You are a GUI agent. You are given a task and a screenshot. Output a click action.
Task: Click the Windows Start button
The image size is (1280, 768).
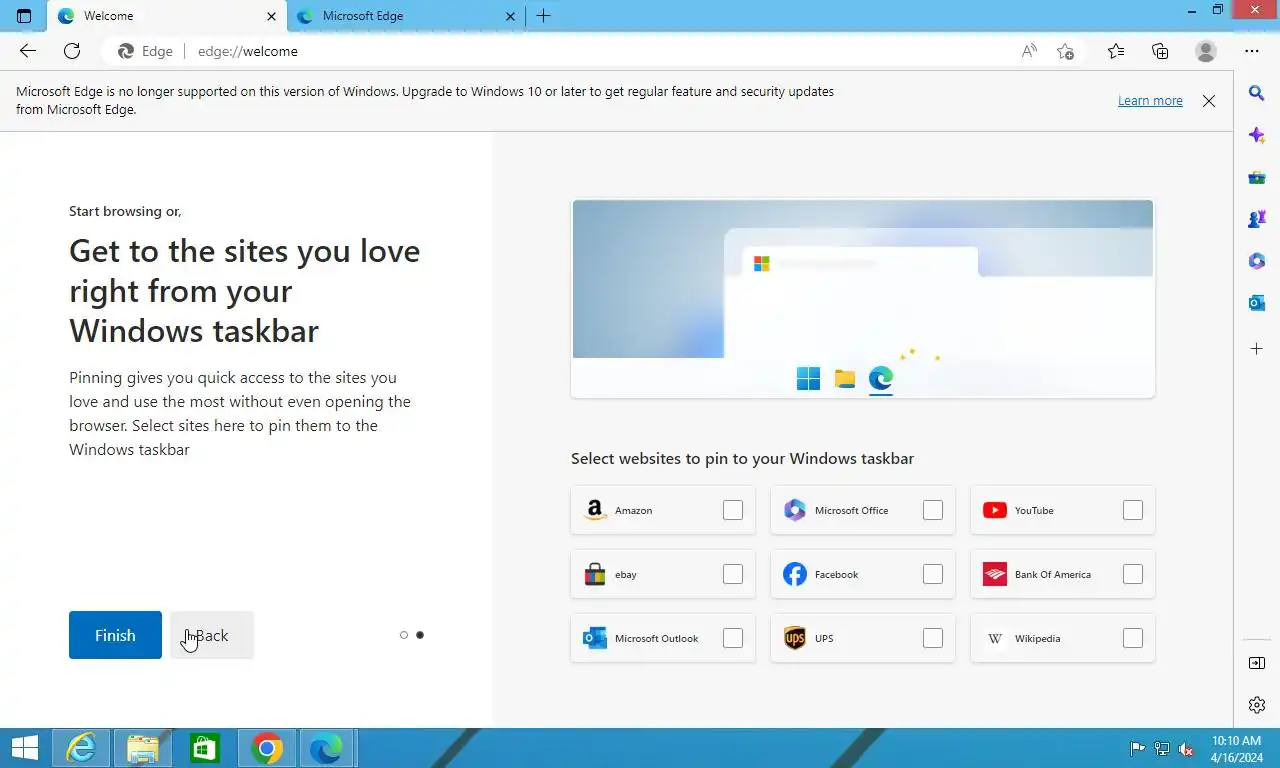tap(24, 748)
